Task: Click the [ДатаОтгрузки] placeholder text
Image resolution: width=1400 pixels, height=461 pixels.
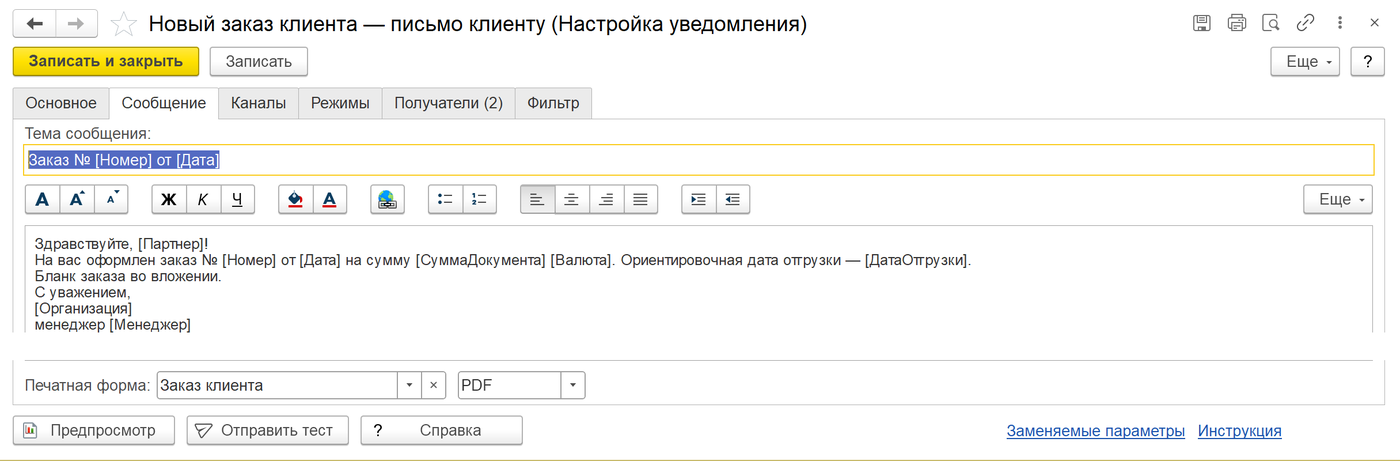Action: [917, 260]
